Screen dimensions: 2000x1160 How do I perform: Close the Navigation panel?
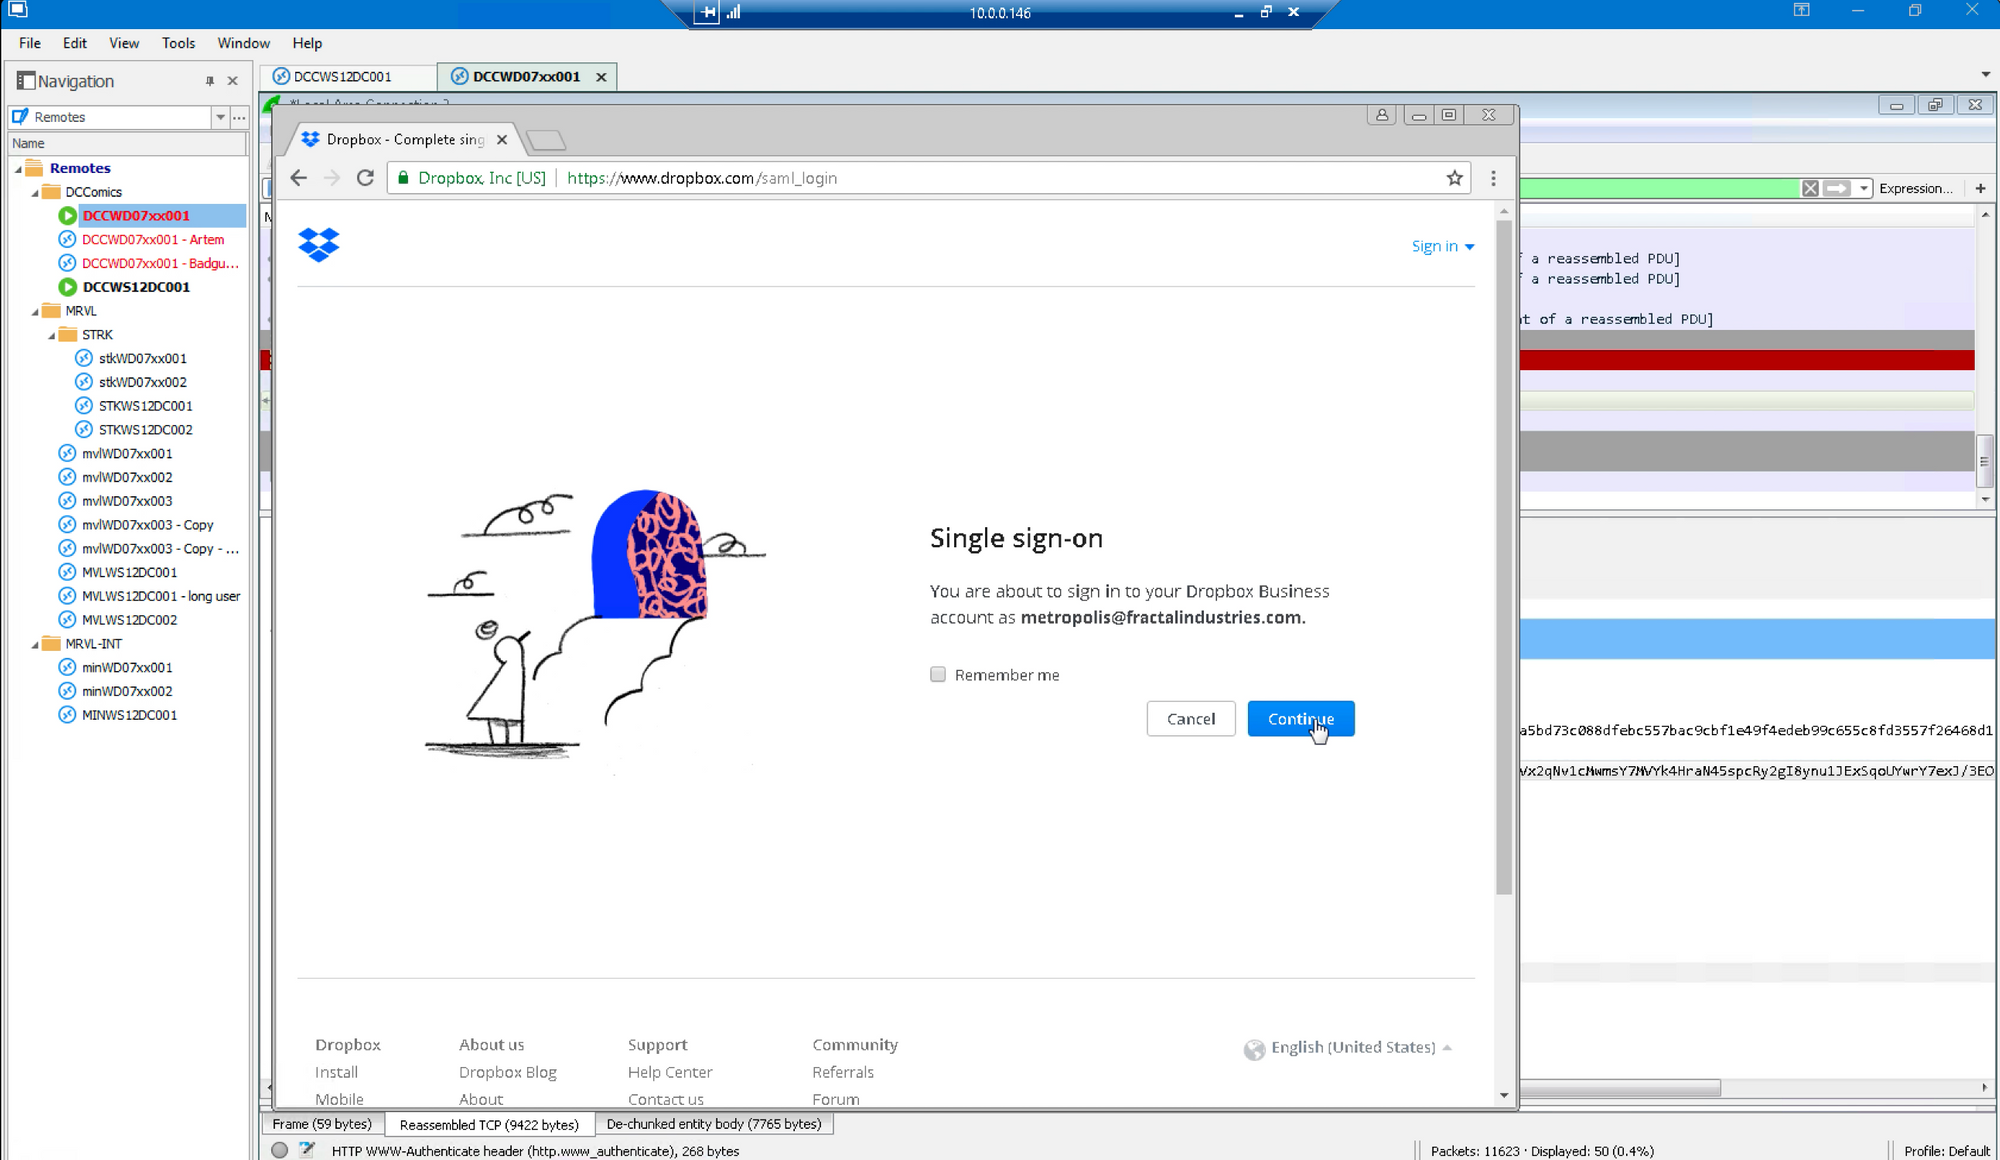point(233,81)
